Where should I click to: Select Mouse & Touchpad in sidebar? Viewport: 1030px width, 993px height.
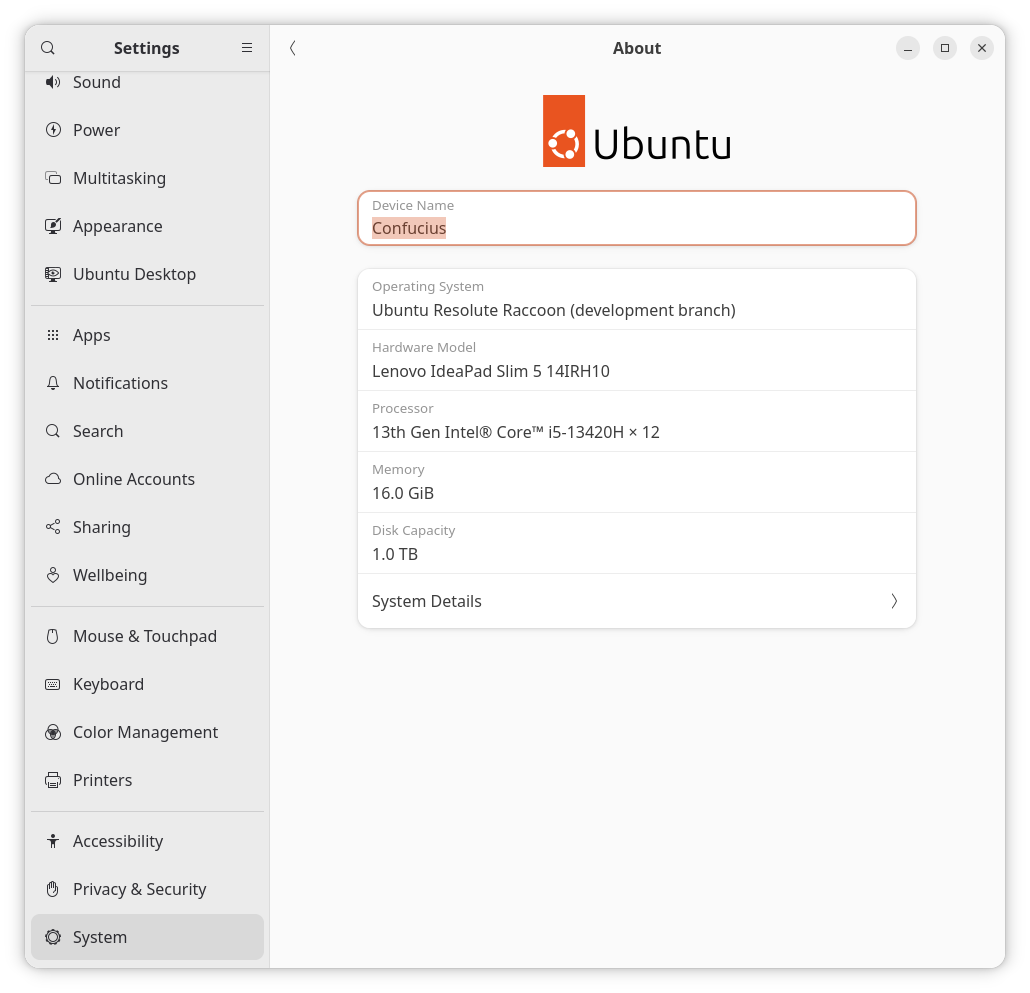(x=144, y=636)
